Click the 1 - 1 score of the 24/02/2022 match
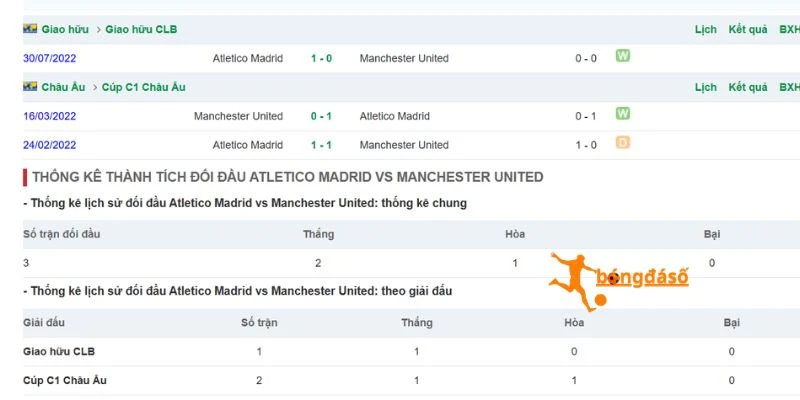The width and height of the screenshot is (800, 400). pos(321,145)
